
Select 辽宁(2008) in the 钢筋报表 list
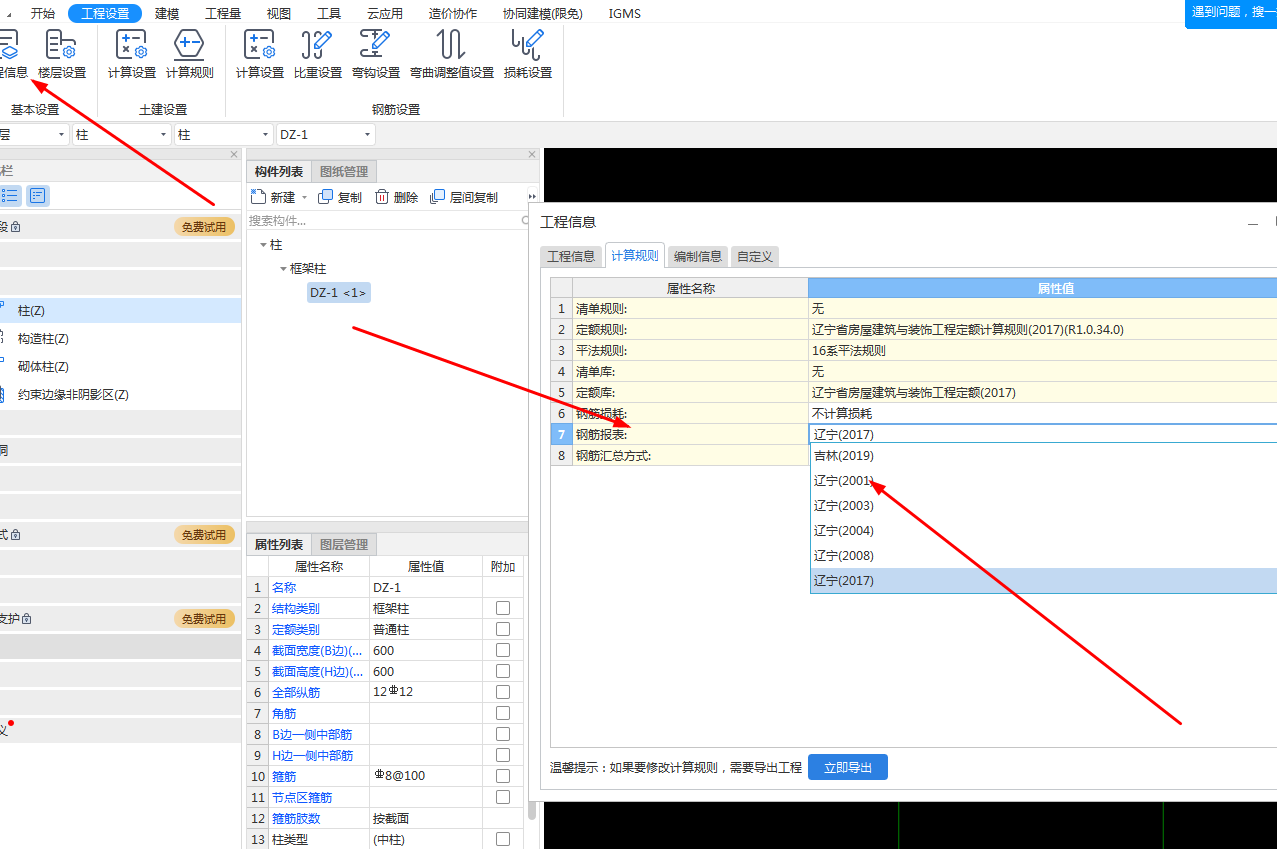(1043, 555)
